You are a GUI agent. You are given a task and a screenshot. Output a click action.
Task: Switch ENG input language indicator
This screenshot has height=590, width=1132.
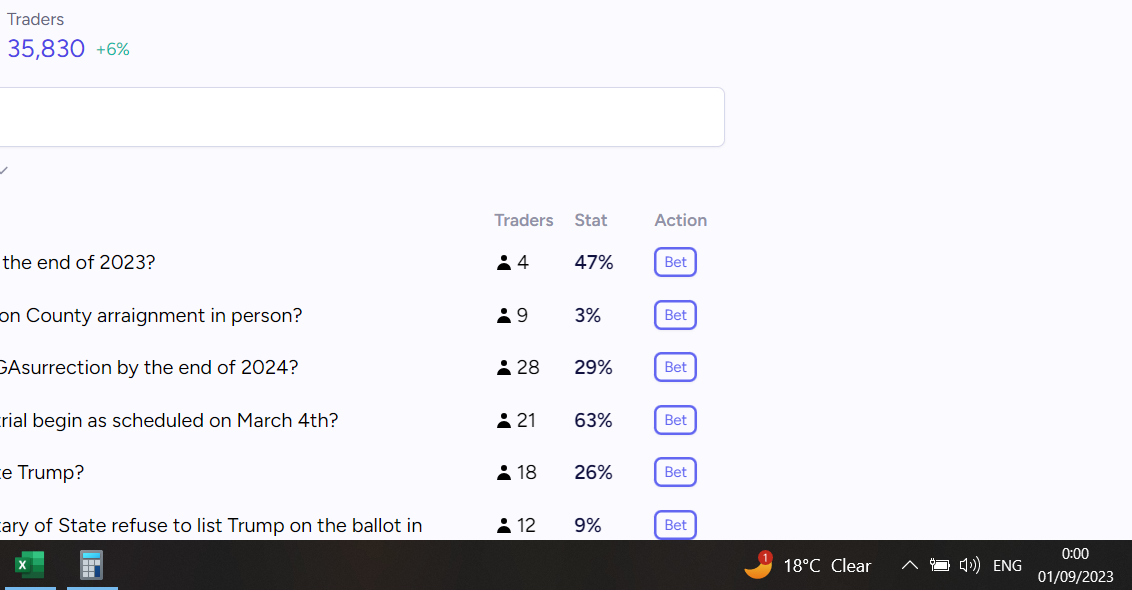tap(1007, 565)
